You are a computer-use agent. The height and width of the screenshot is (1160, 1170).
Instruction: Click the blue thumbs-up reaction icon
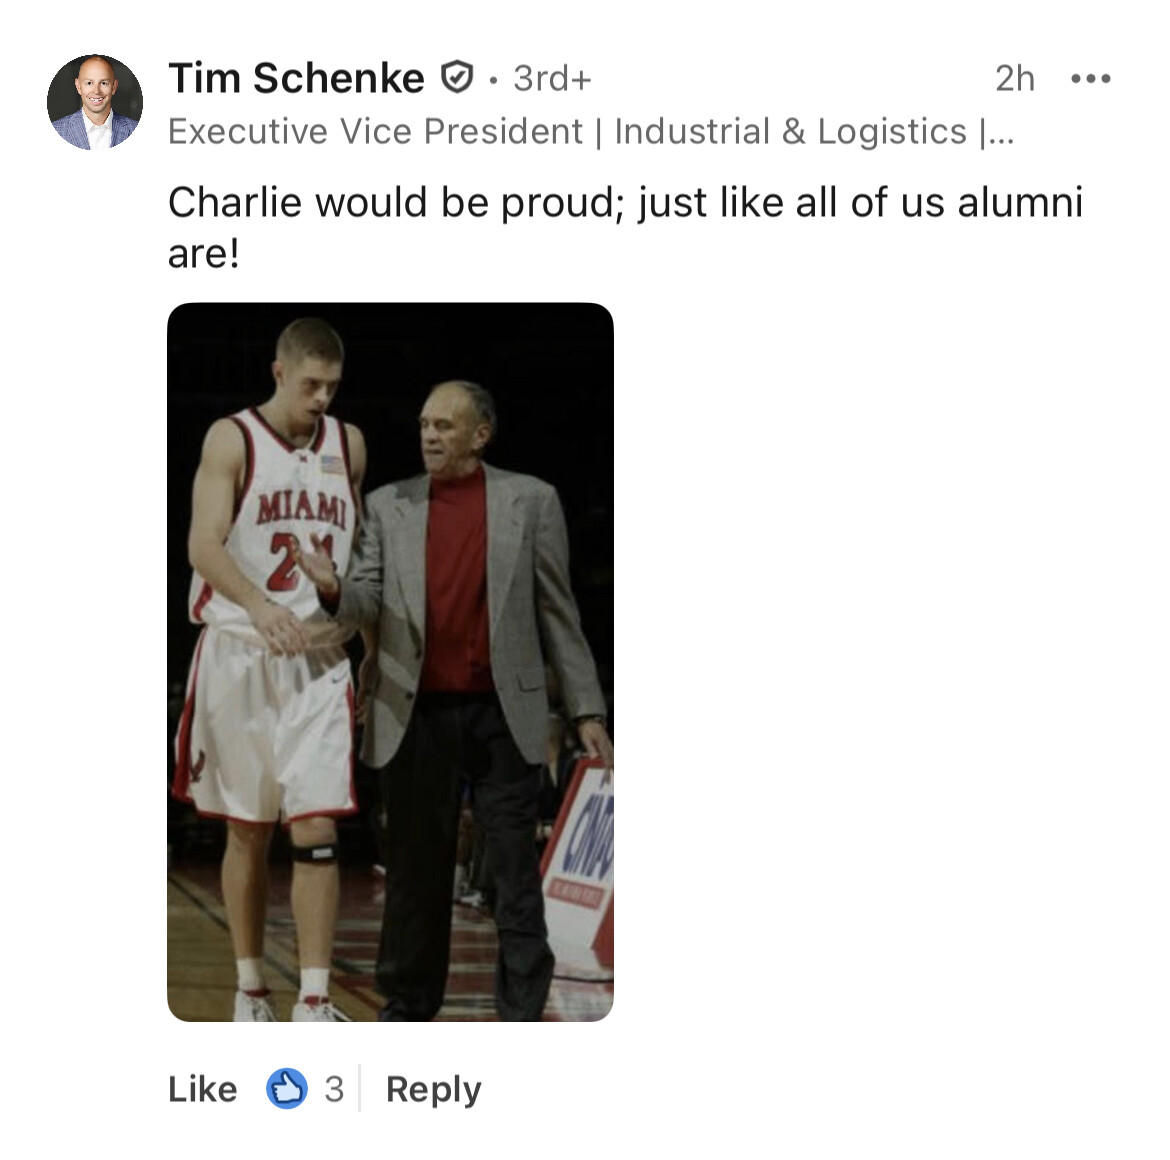(287, 1088)
